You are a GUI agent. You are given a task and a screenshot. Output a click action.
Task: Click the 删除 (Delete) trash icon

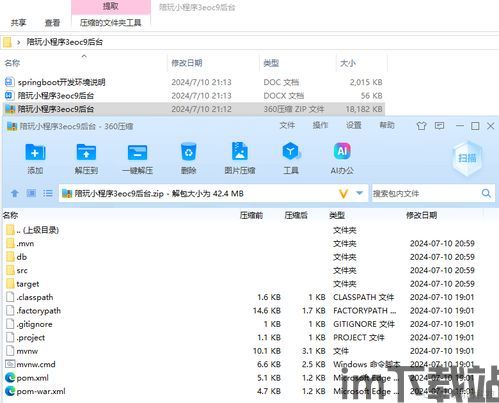[189, 152]
